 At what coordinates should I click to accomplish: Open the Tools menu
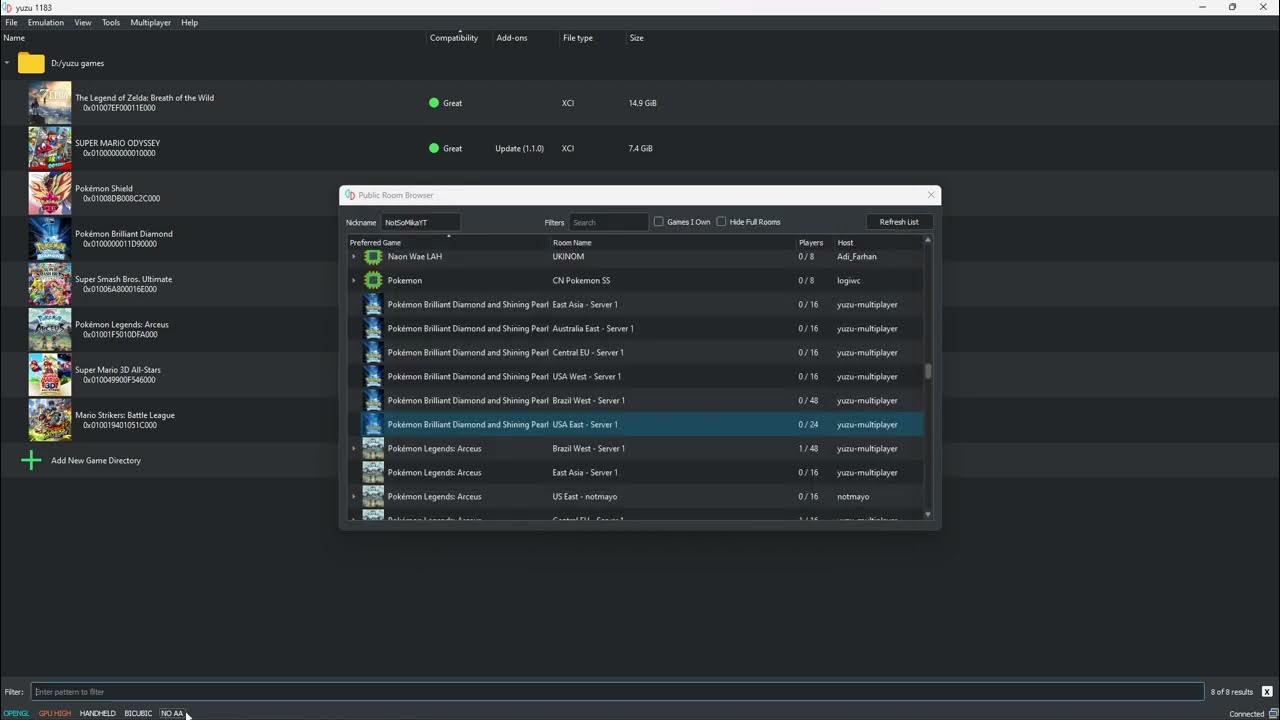111,22
